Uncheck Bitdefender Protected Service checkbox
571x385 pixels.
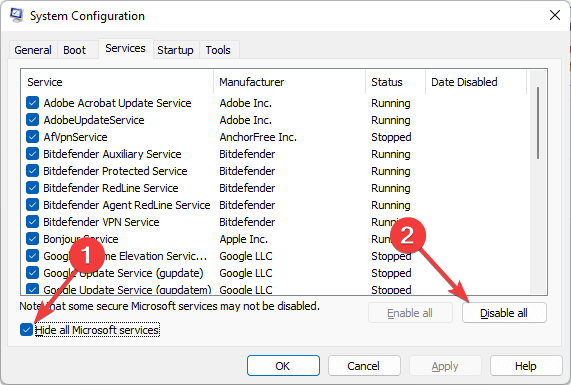(x=32, y=170)
